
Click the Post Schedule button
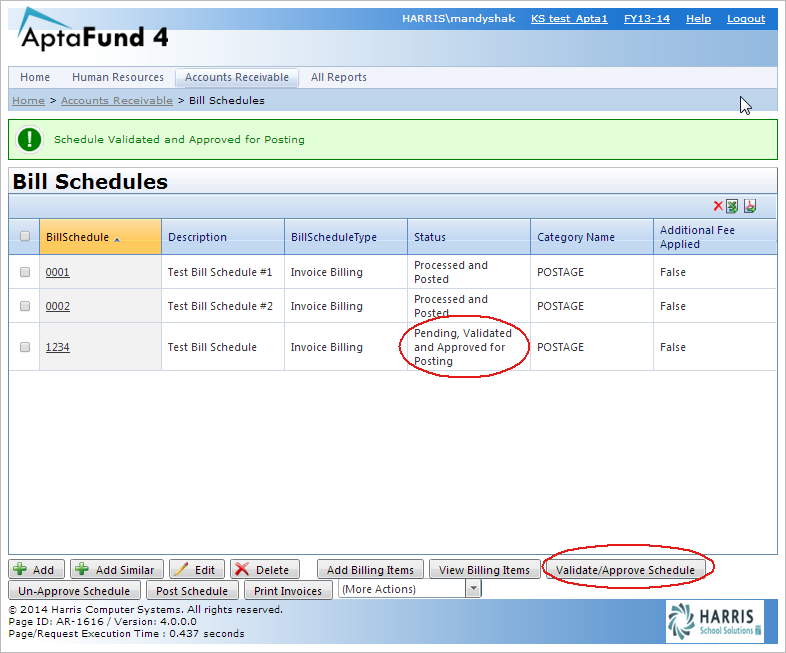point(192,591)
